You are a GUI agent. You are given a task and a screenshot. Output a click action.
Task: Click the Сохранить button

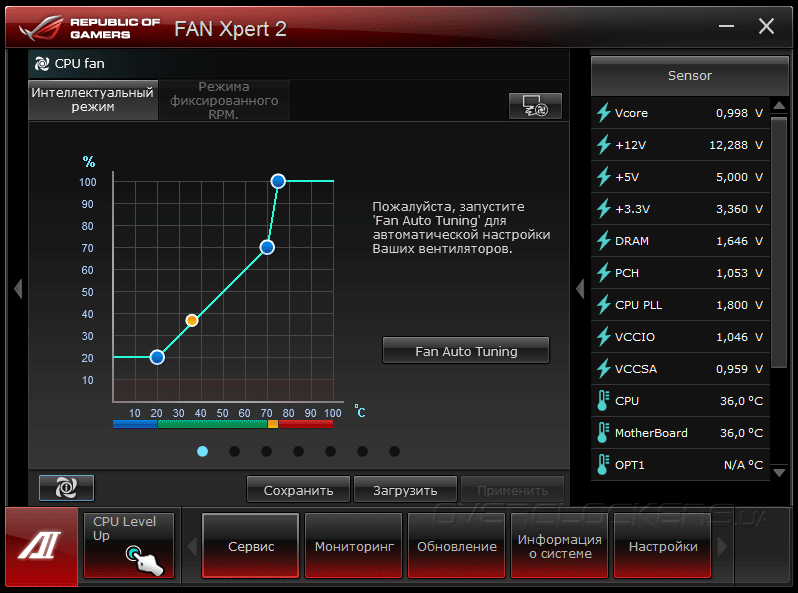[x=298, y=490]
